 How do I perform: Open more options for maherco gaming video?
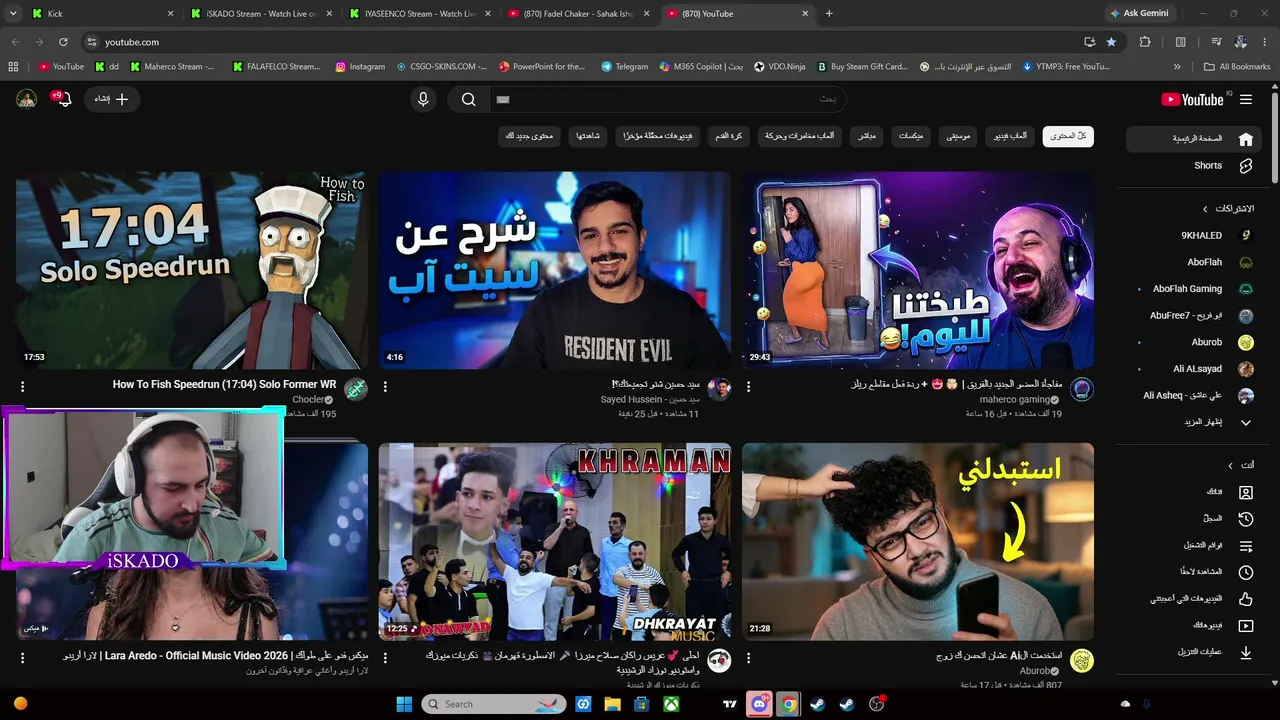coord(748,387)
